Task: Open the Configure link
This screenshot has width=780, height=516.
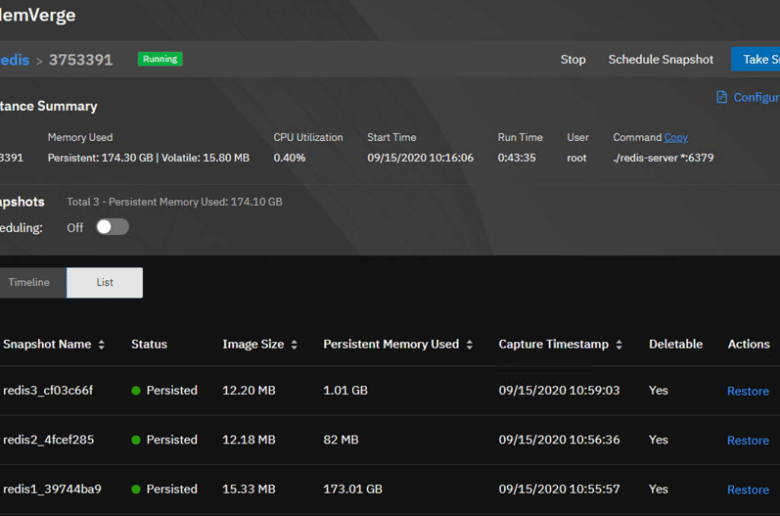Action: pos(756,97)
